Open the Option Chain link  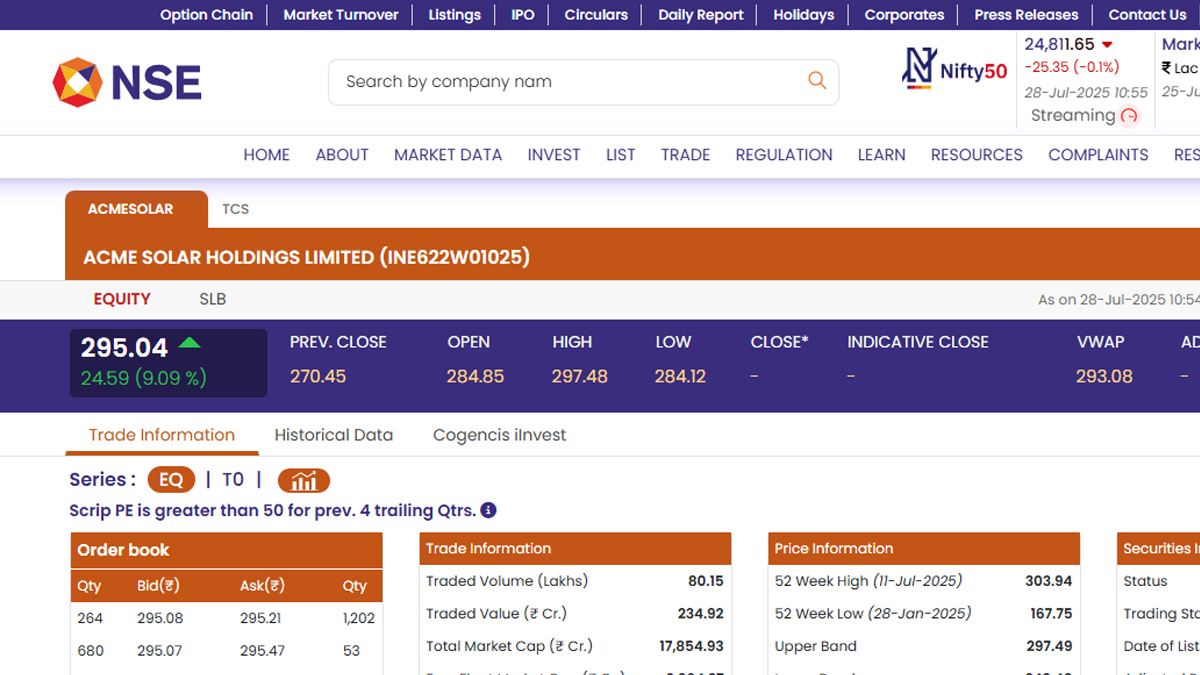click(x=206, y=15)
